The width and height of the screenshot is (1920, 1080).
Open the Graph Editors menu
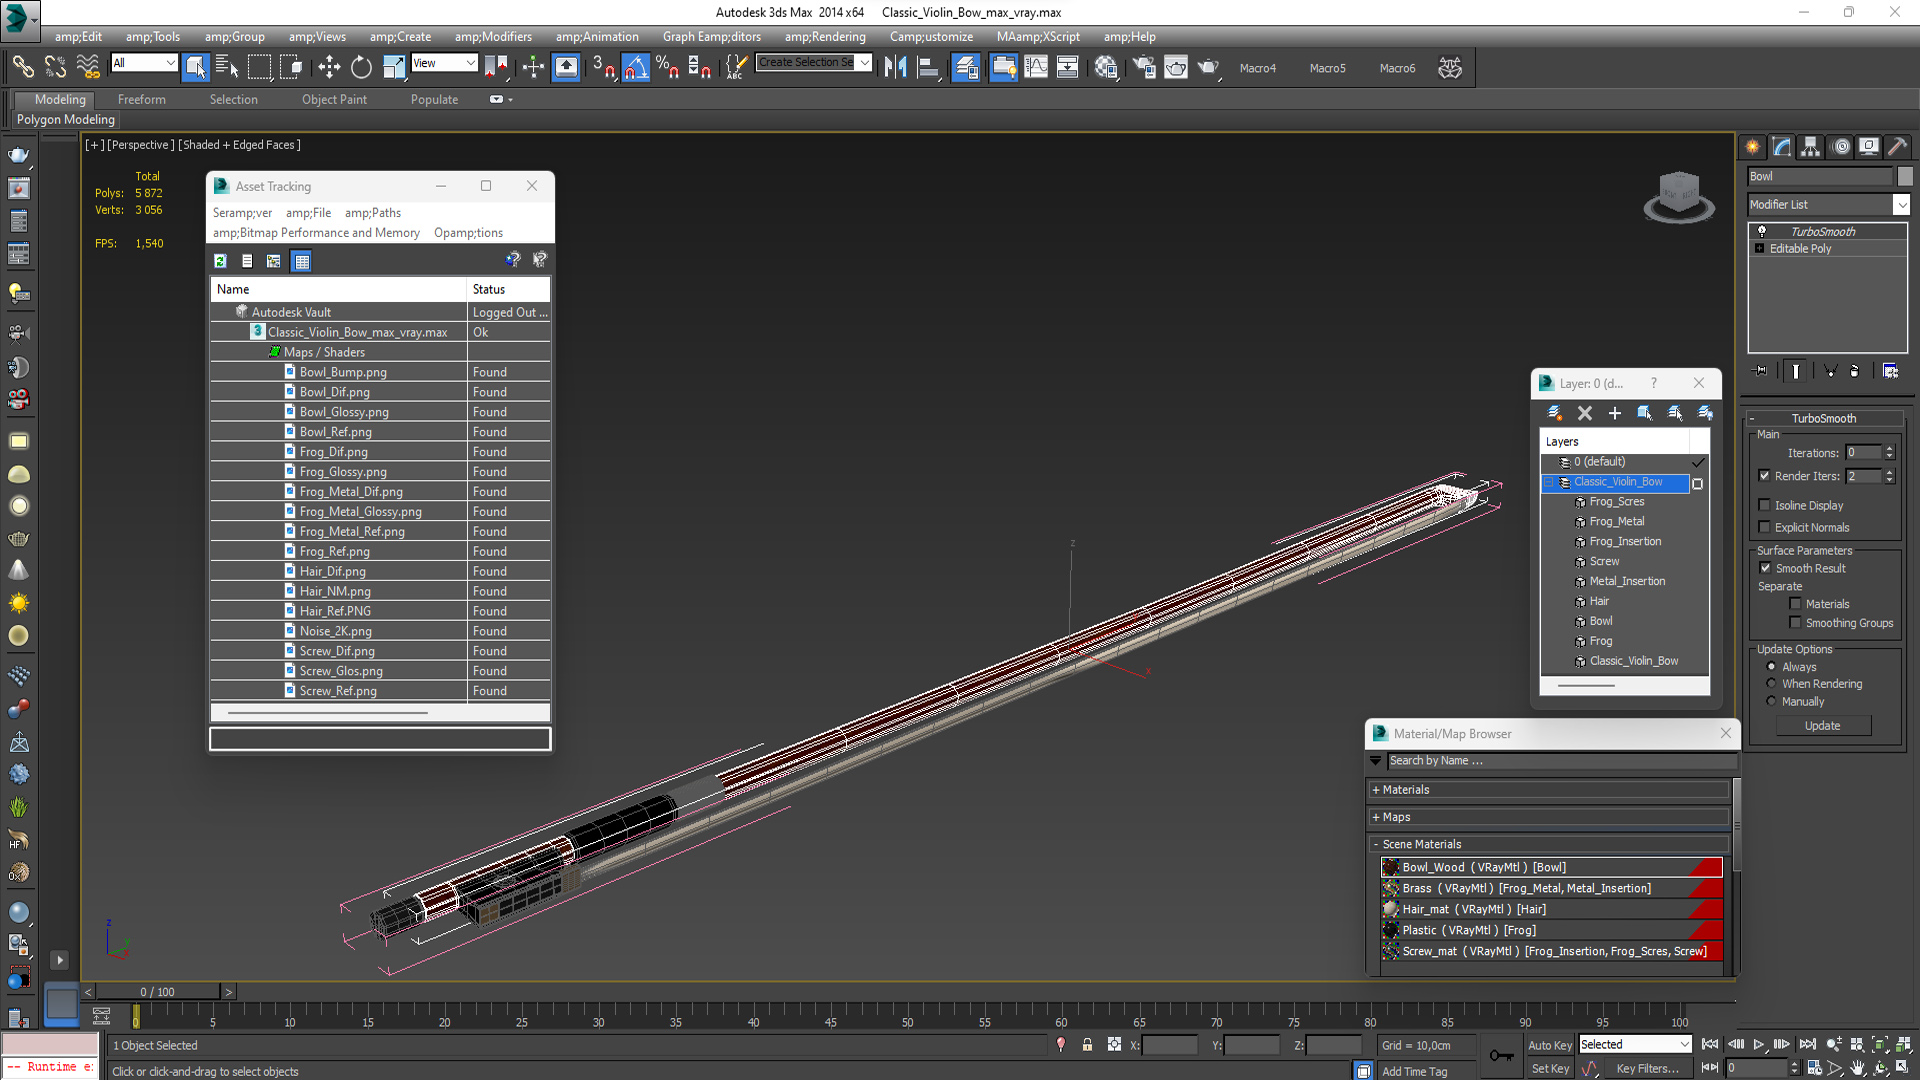tap(711, 37)
